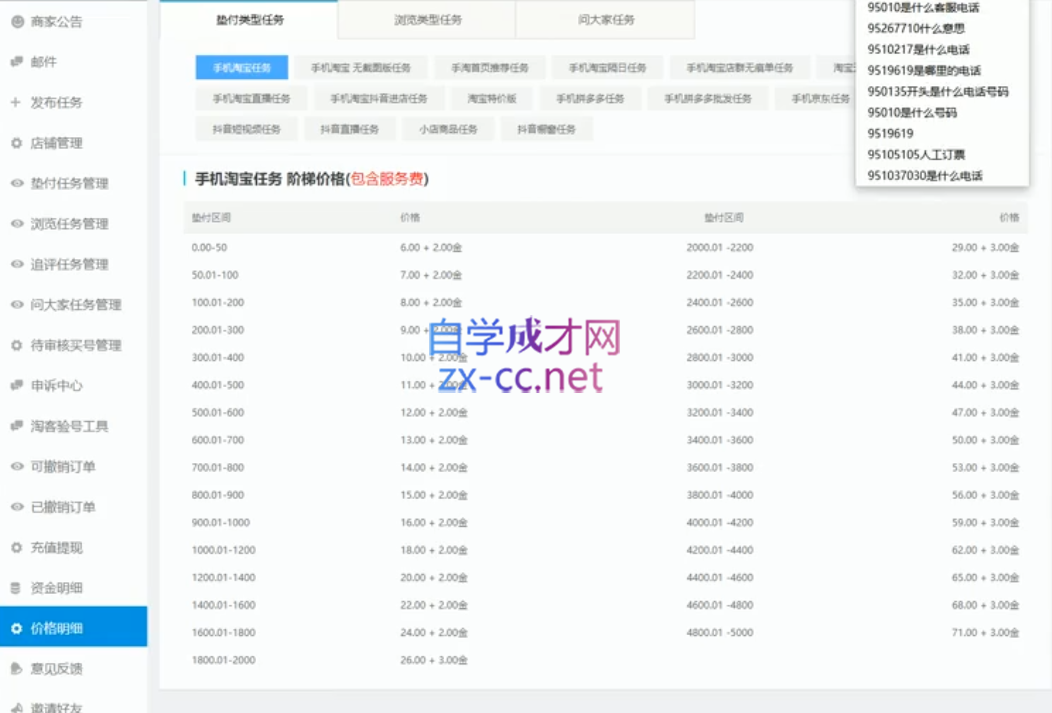Viewport: 1052px width, 713px height.
Task: Select the 垫付类型任务 tab
Action: (x=250, y=20)
